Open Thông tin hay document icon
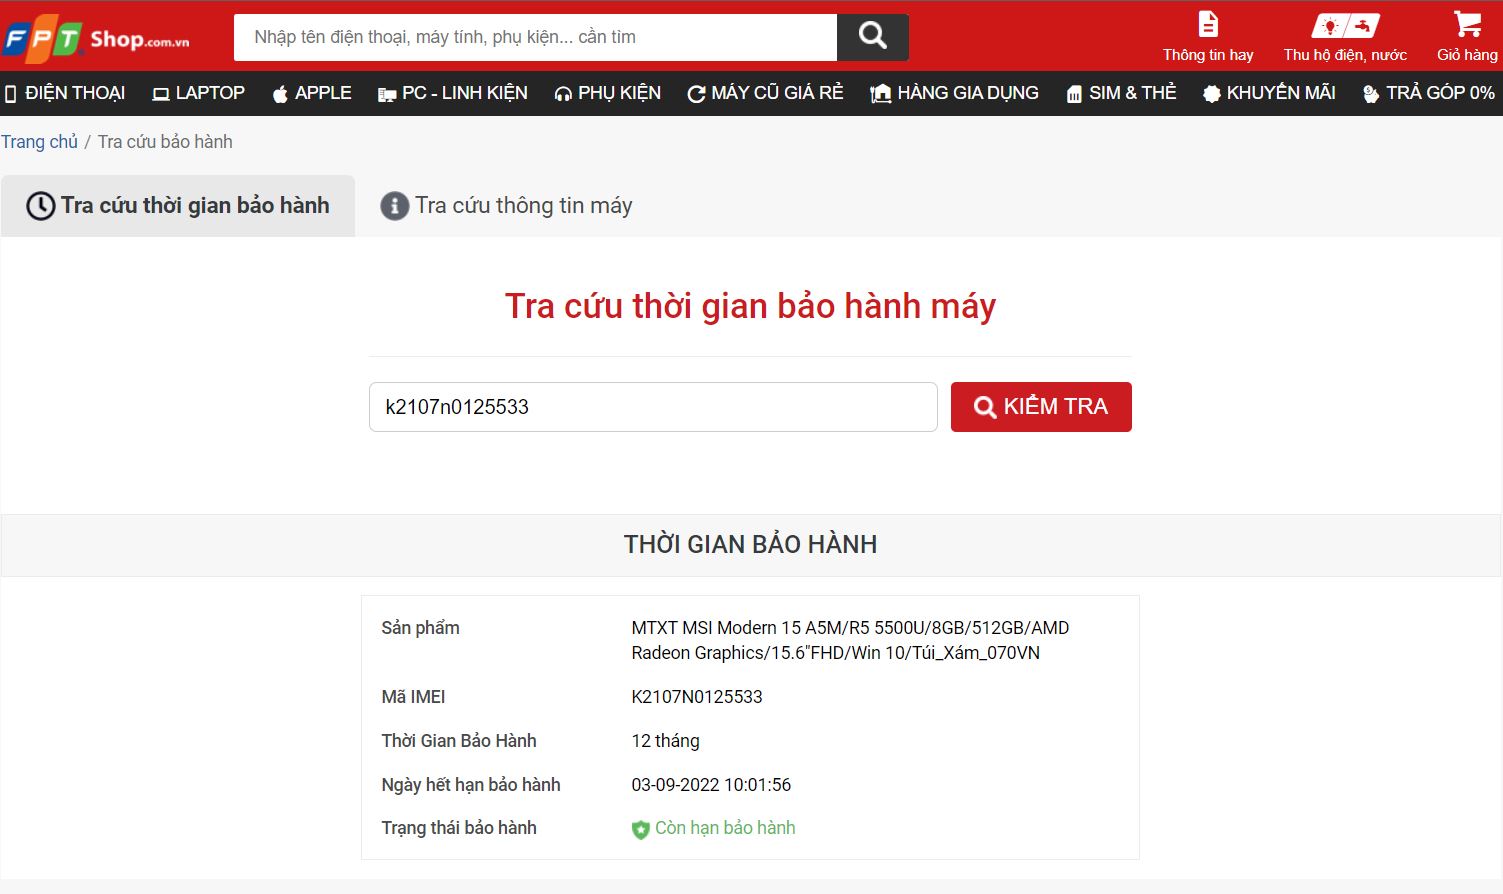Screen dimensions: 1503x894 point(1207,24)
